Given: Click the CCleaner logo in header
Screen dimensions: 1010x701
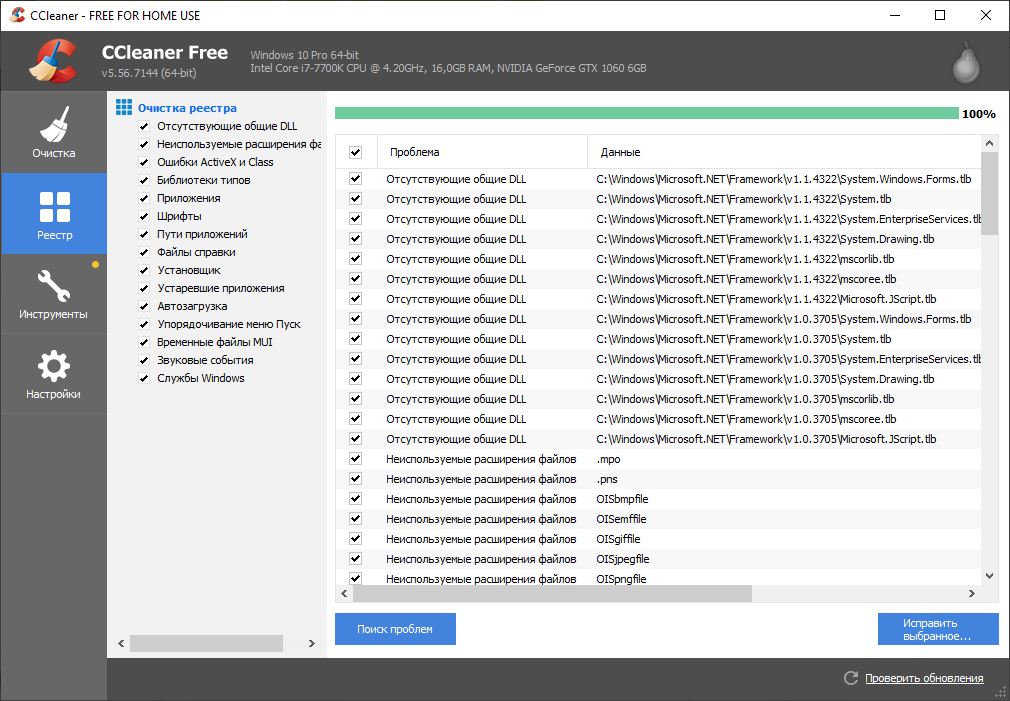Looking at the screenshot, I should tap(53, 62).
